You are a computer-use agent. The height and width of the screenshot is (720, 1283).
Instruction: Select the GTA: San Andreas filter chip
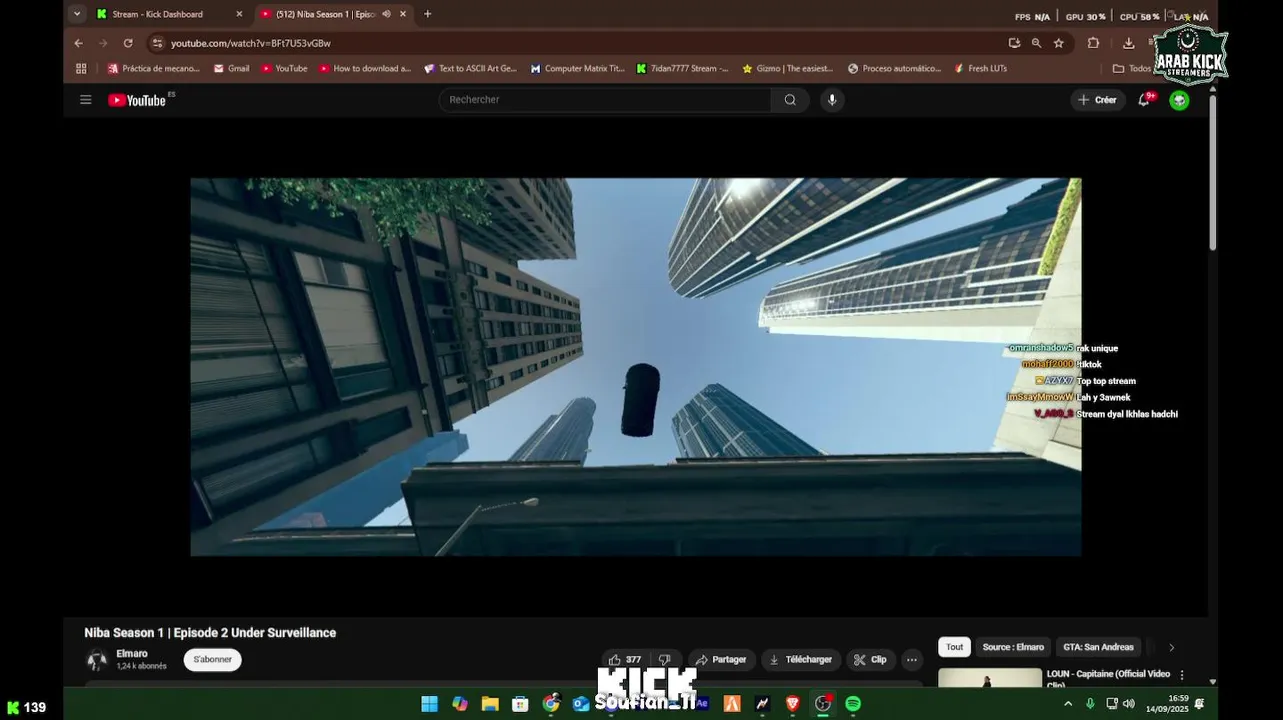coord(1098,647)
